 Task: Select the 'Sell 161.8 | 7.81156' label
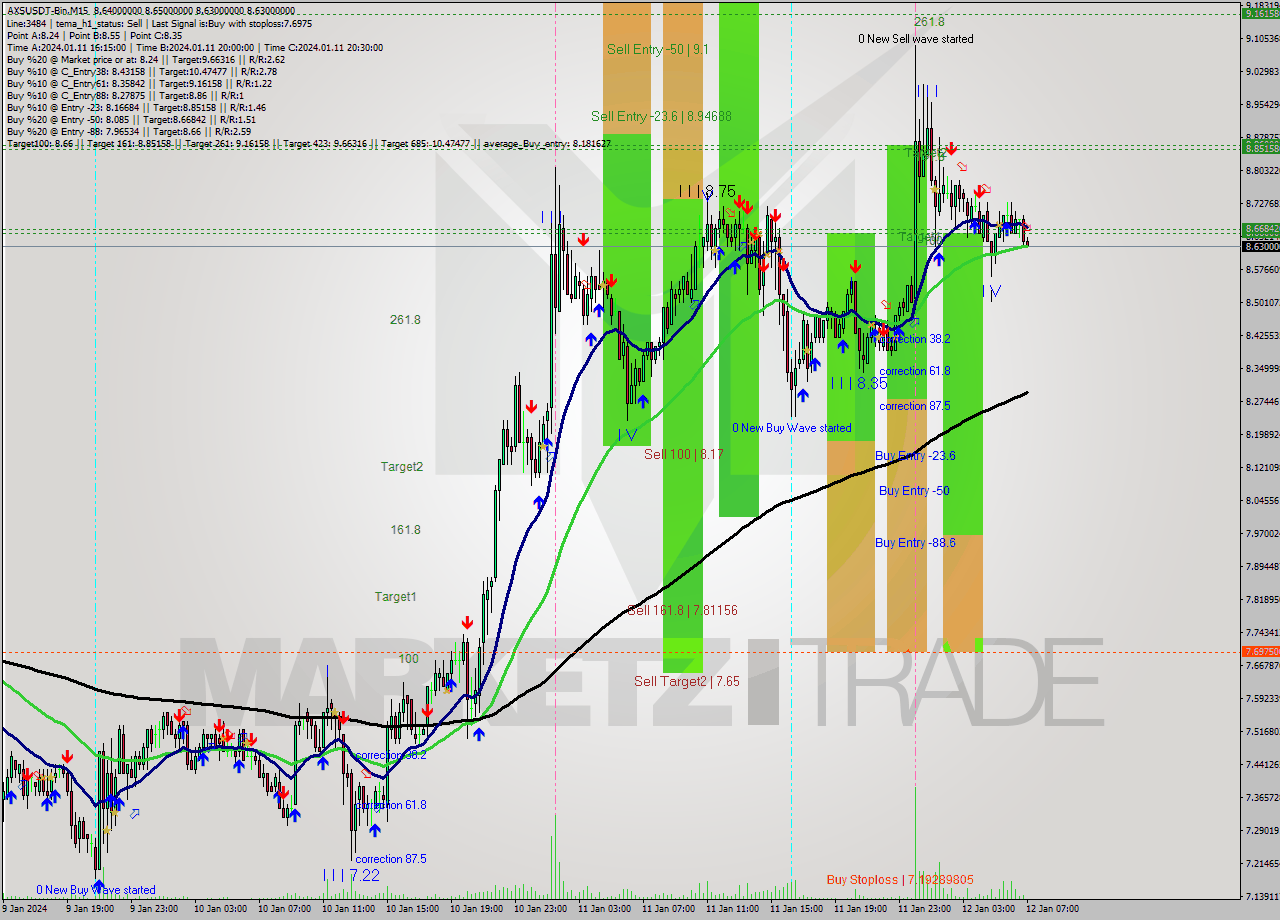[x=682, y=610]
